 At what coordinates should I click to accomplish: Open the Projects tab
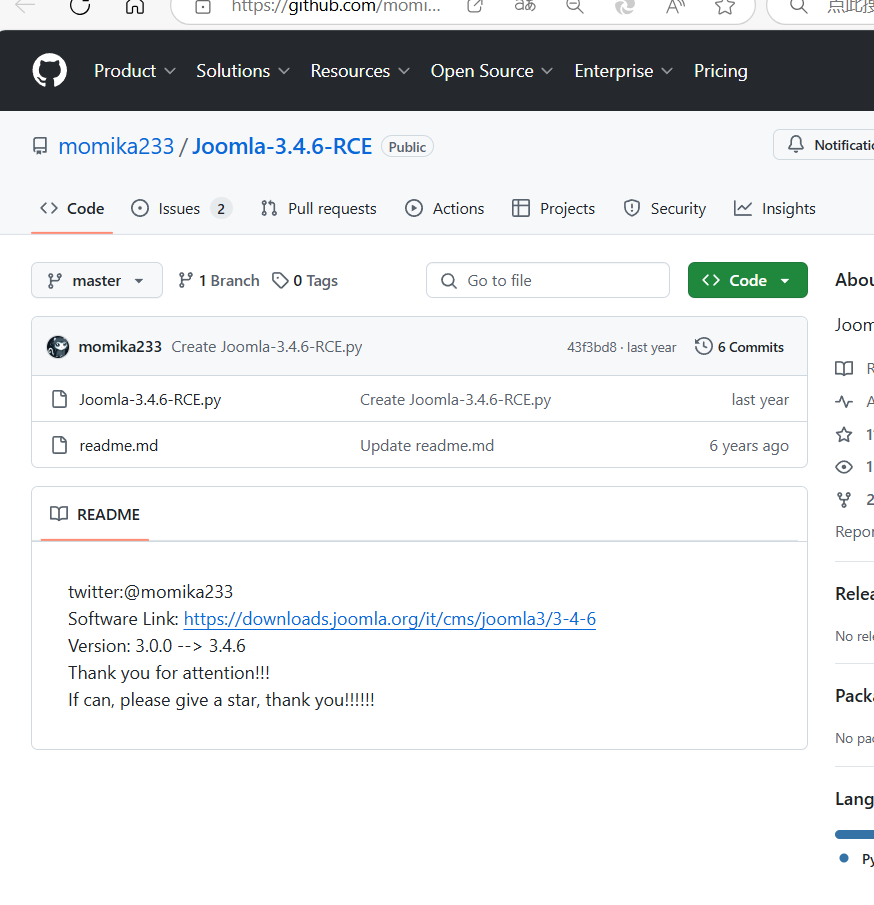pos(553,208)
